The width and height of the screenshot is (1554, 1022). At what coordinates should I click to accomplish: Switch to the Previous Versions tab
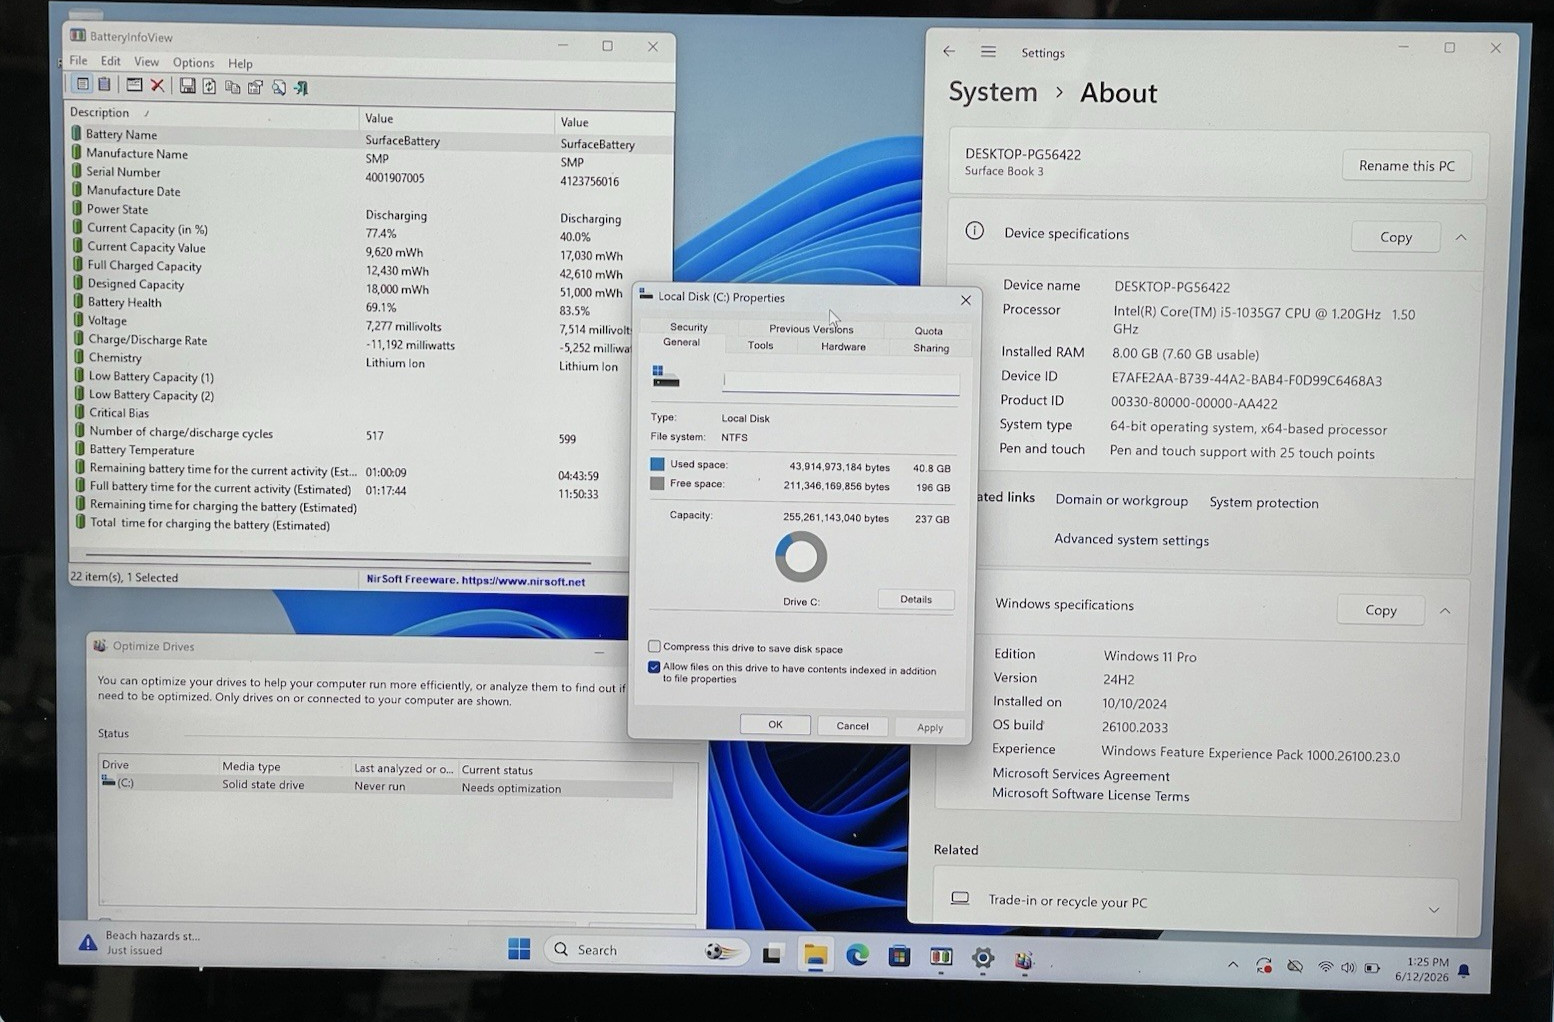pyautogui.click(x=811, y=328)
